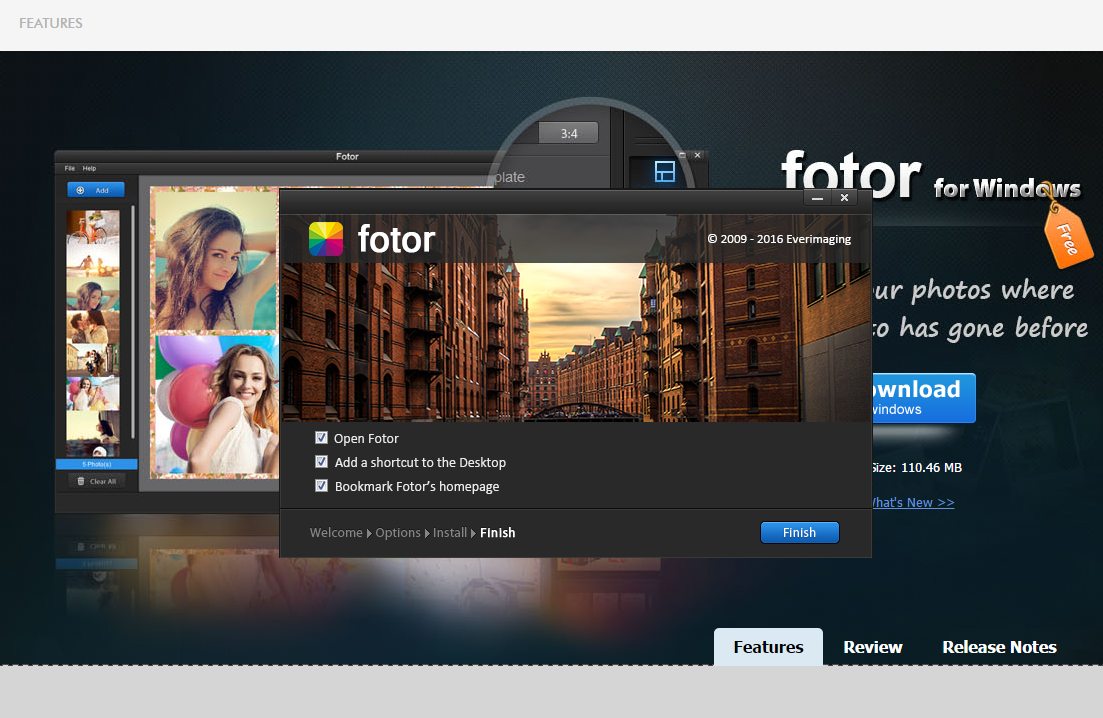Click Add button in background Fotor window
The width and height of the screenshot is (1103, 718).
pyautogui.click(x=96, y=190)
